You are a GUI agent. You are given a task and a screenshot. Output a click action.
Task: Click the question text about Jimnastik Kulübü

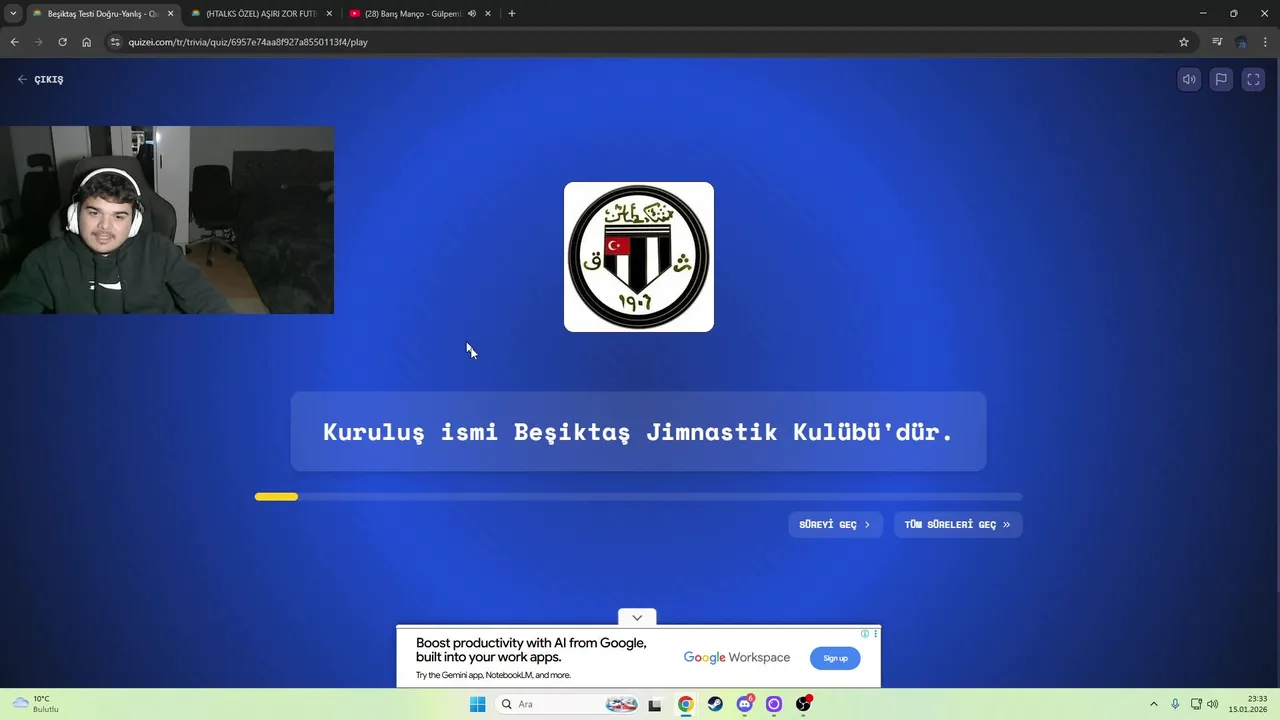point(638,432)
